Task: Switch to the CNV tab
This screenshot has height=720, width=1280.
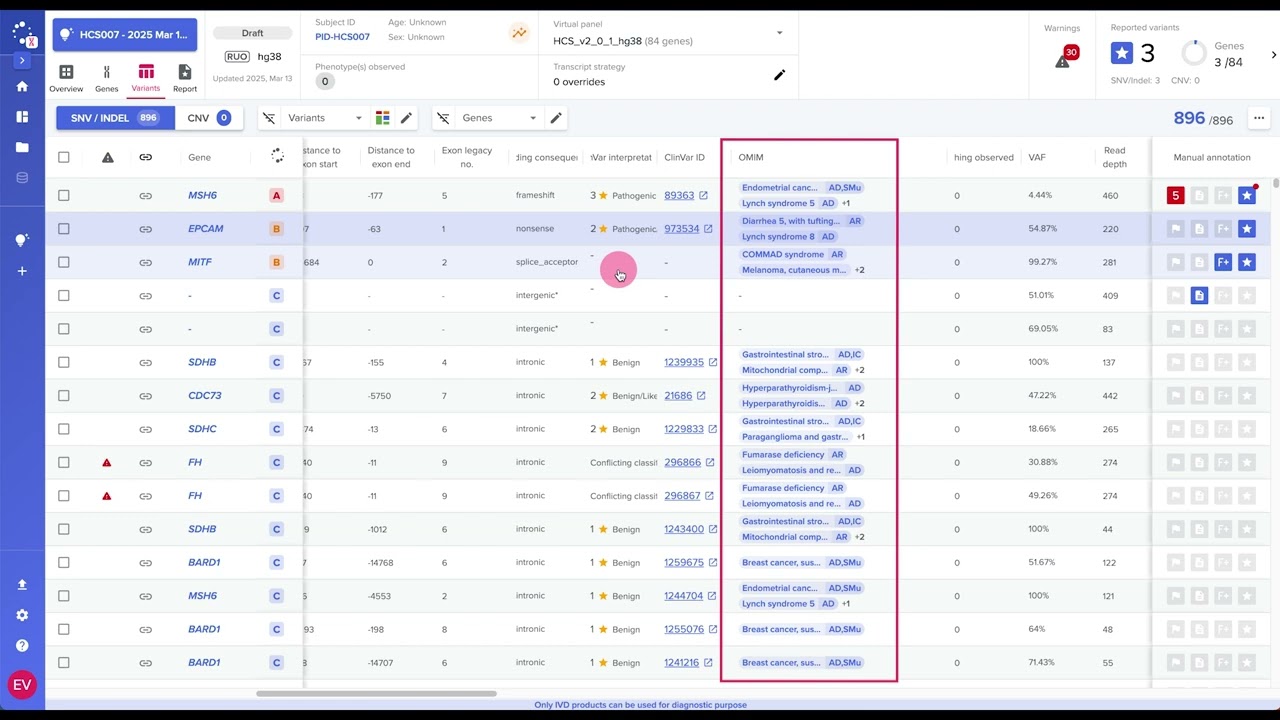Action: 208,118
